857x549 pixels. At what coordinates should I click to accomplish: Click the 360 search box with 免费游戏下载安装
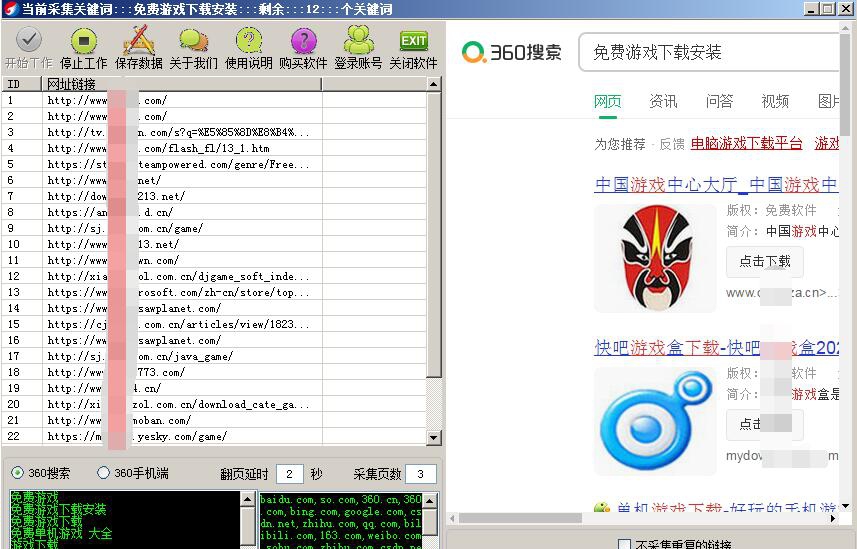pos(709,52)
